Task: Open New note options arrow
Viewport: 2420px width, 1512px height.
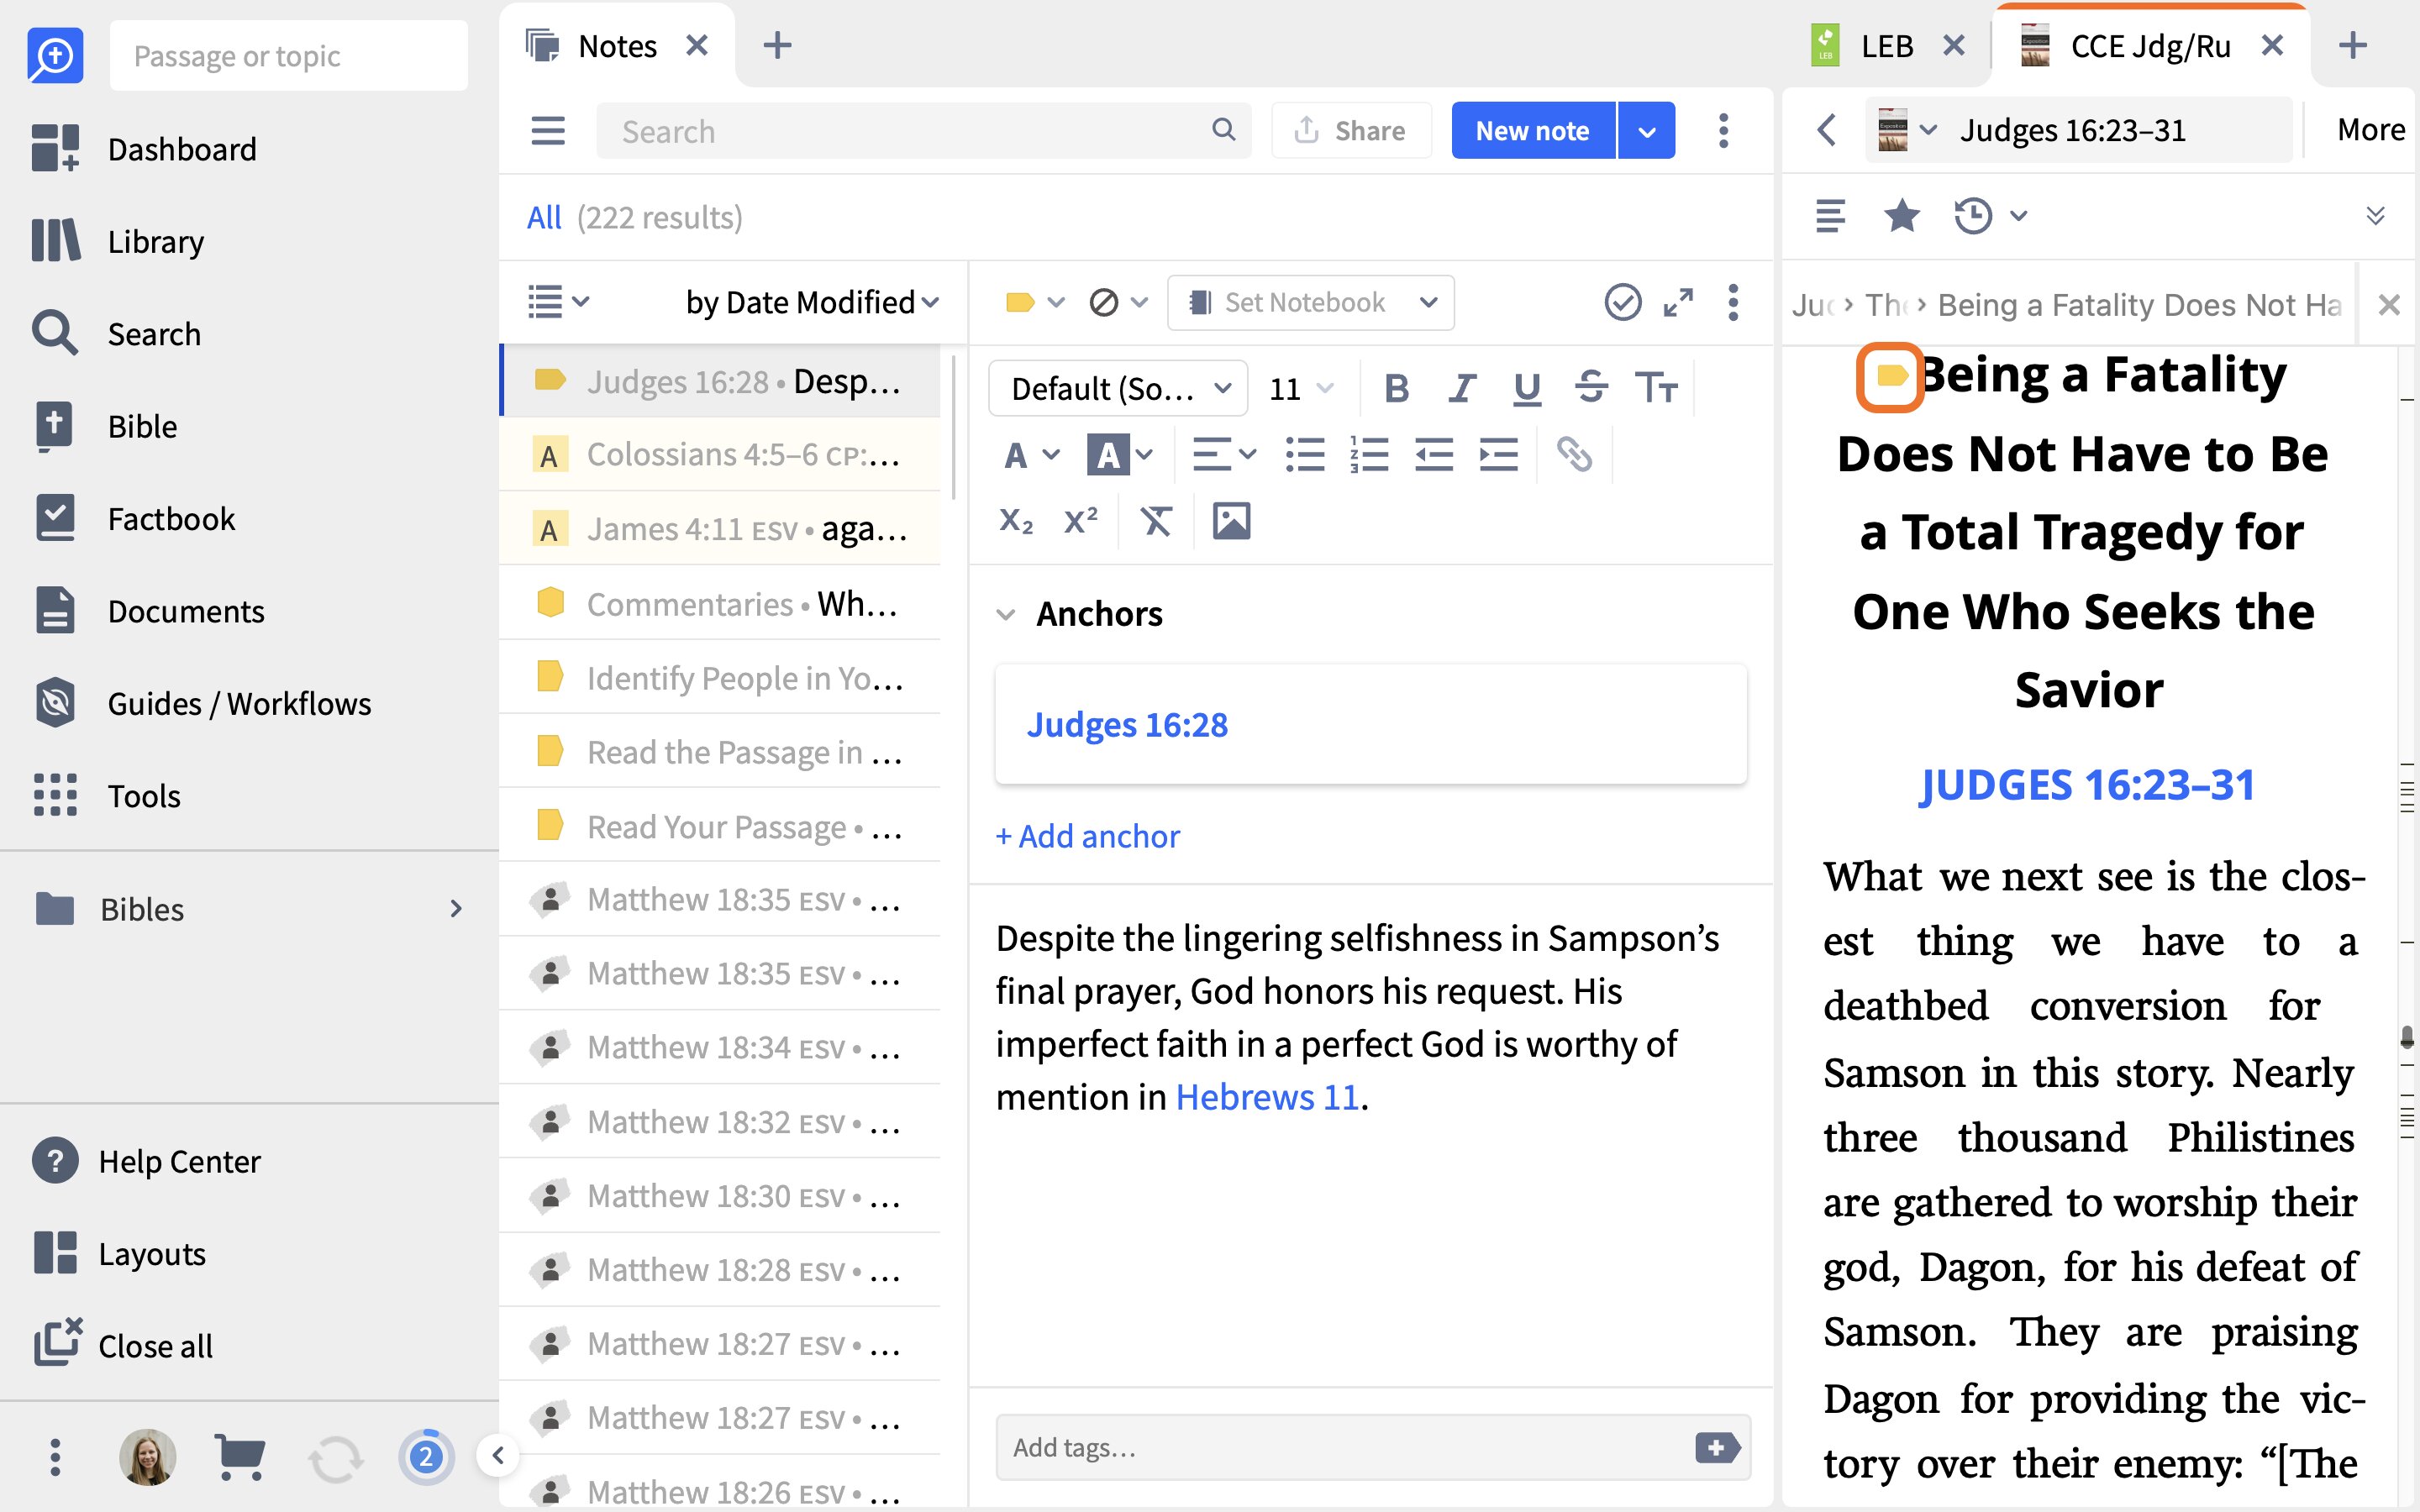Action: tap(1646, 131)
